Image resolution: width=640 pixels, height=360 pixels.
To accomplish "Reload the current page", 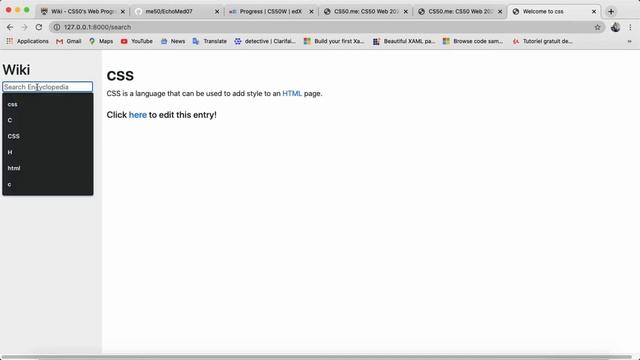I will click(39, 27).
